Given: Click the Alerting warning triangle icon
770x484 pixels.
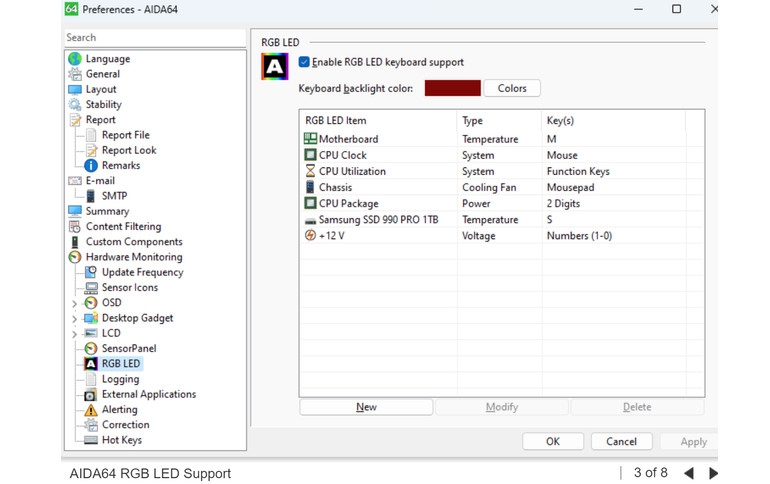Looking at the screenshot, I should pyautogui.click(x=91, y=410).
